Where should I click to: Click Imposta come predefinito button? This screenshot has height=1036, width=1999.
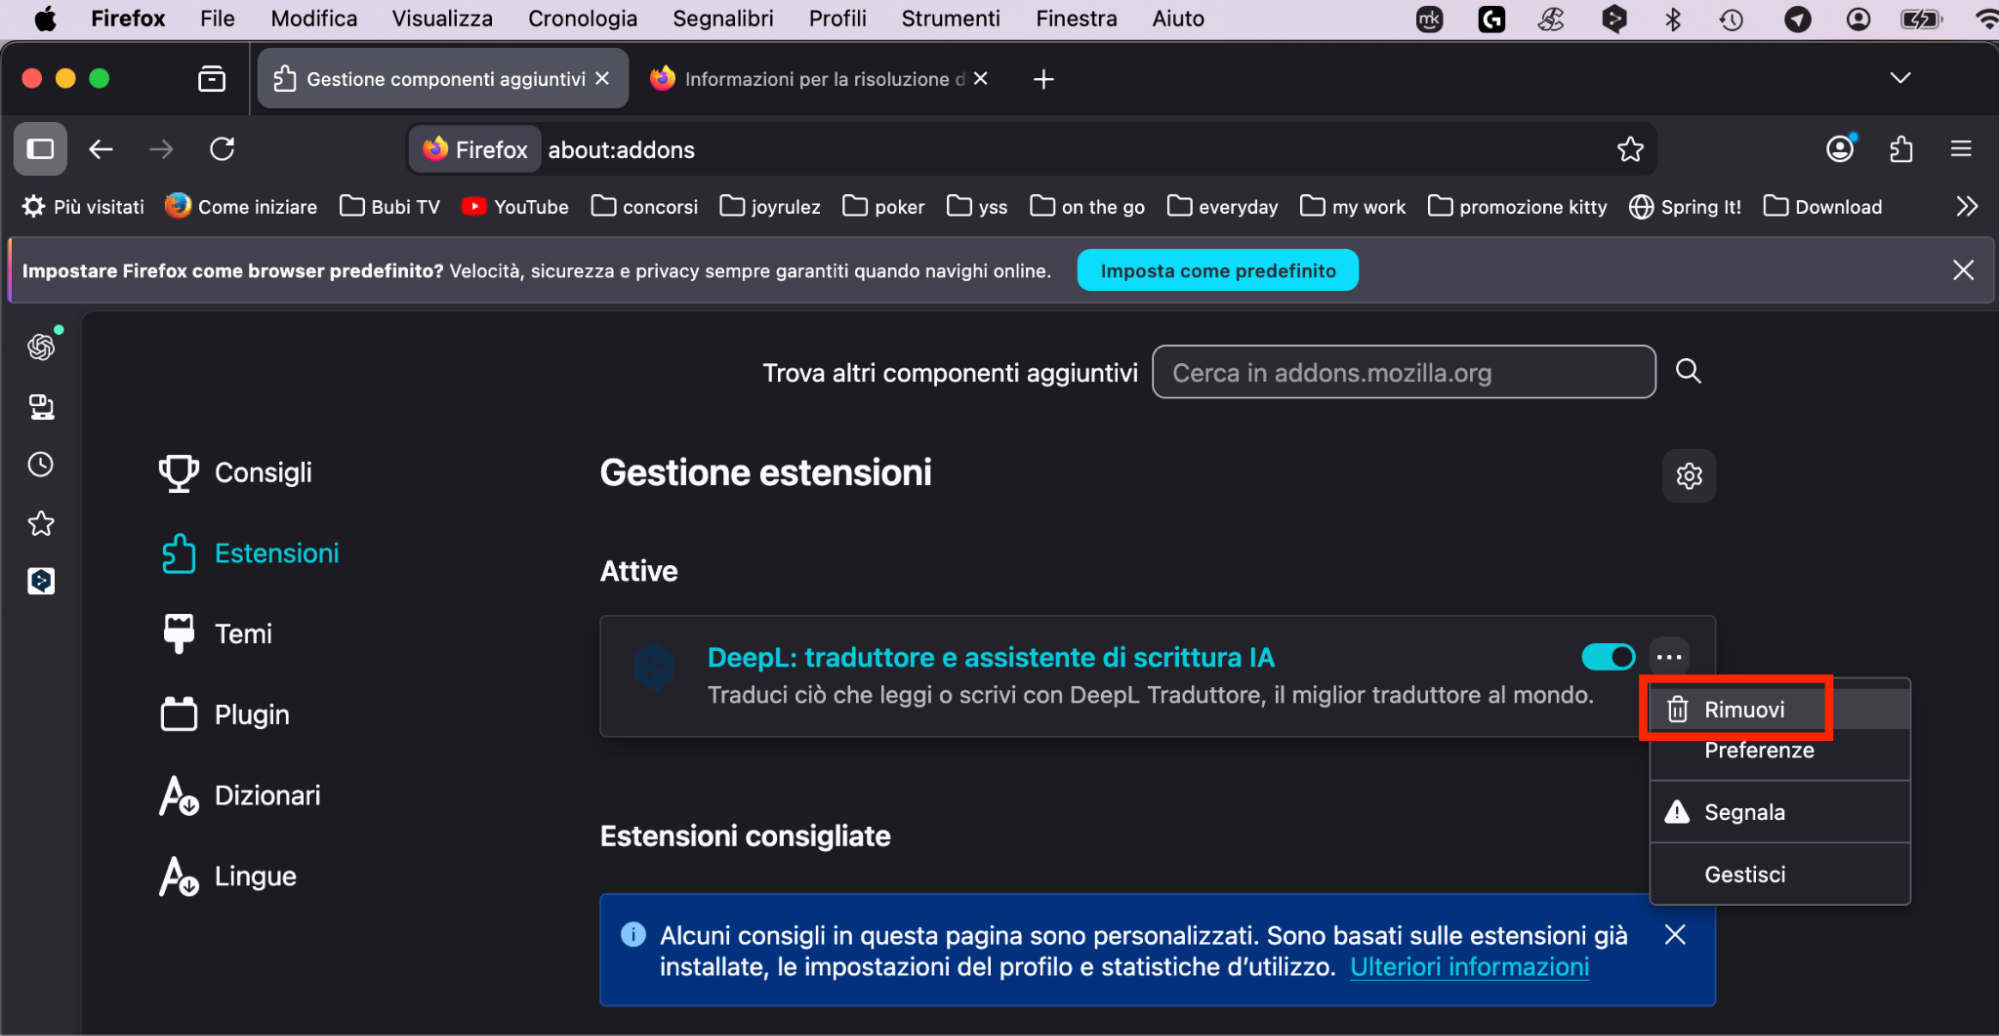pos(1217,270)
